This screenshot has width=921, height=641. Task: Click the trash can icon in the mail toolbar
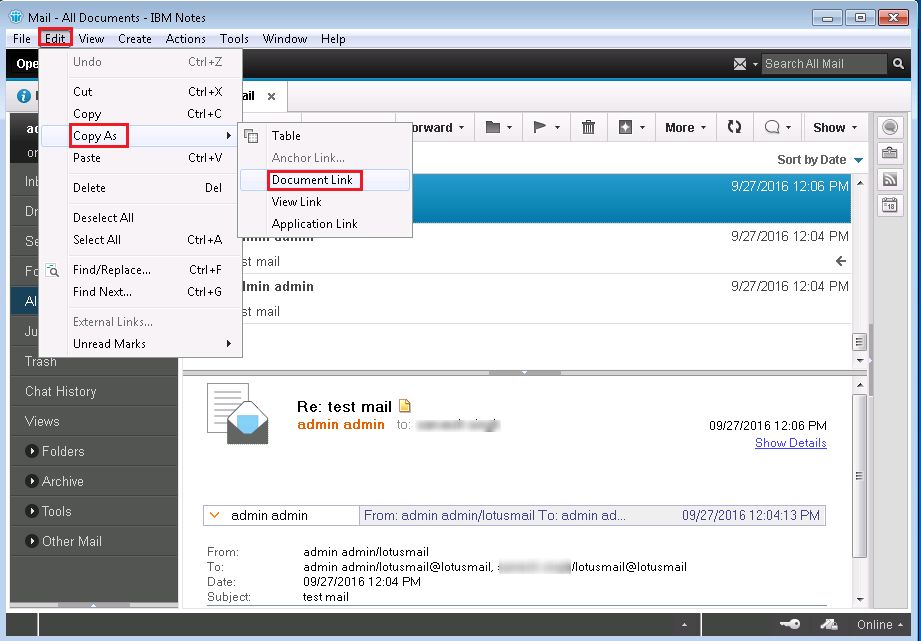point(588,127)
